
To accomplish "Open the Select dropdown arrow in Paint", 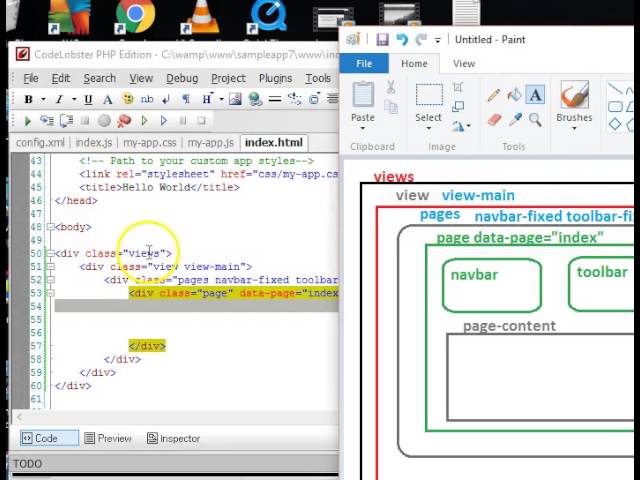I will tap(429, 129).
